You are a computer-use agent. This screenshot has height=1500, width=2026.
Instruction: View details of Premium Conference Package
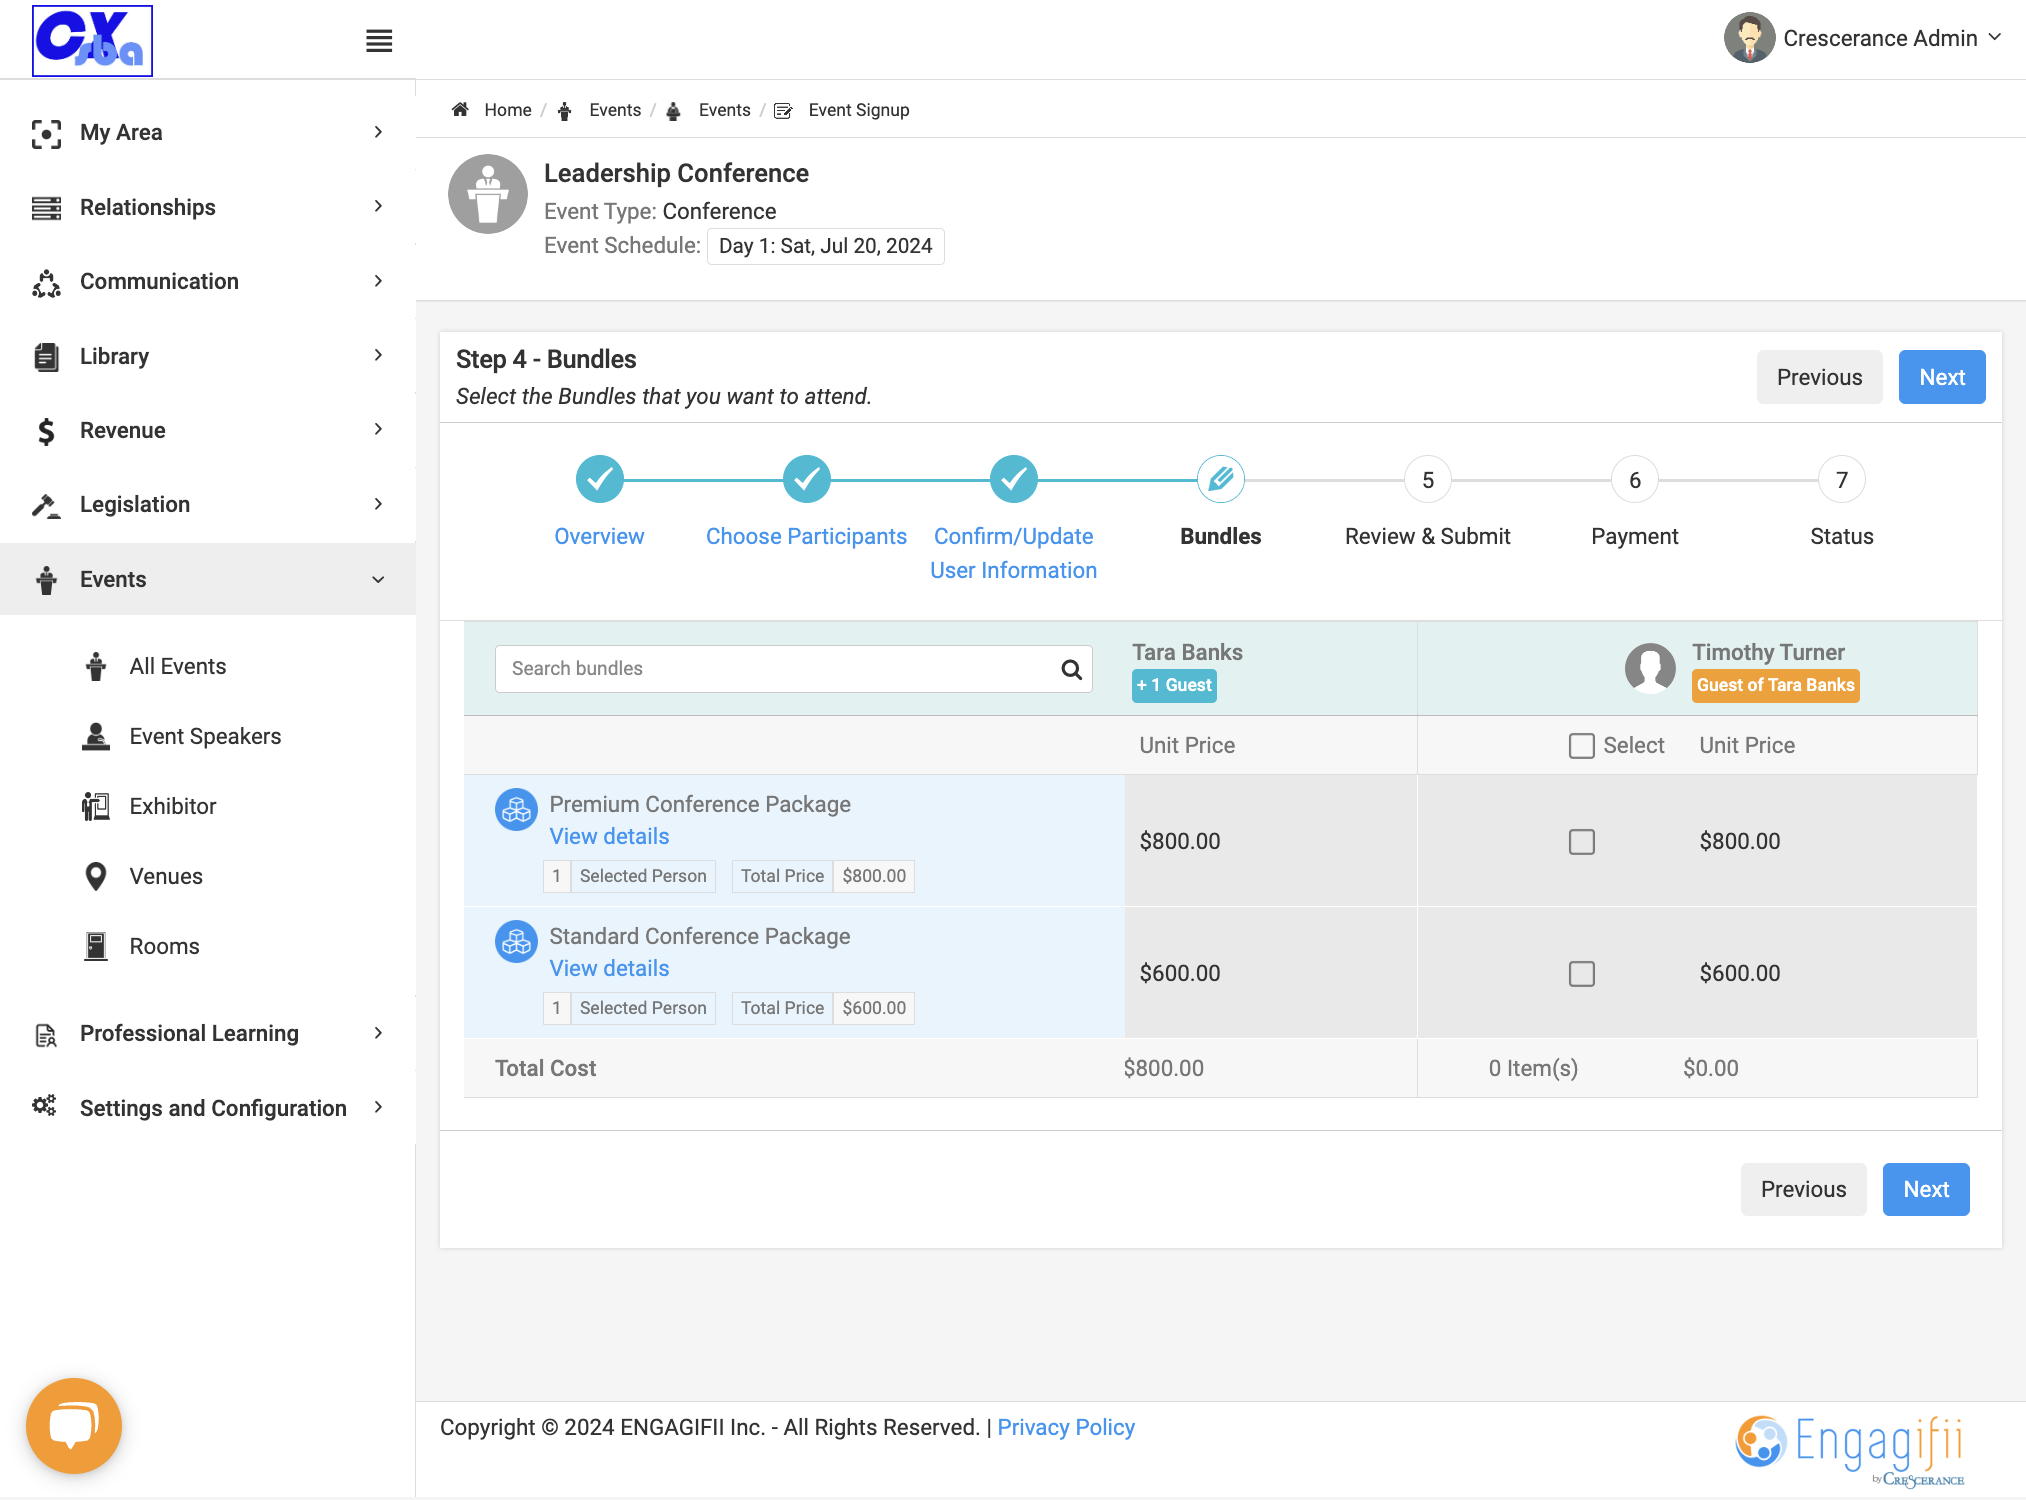609,837
